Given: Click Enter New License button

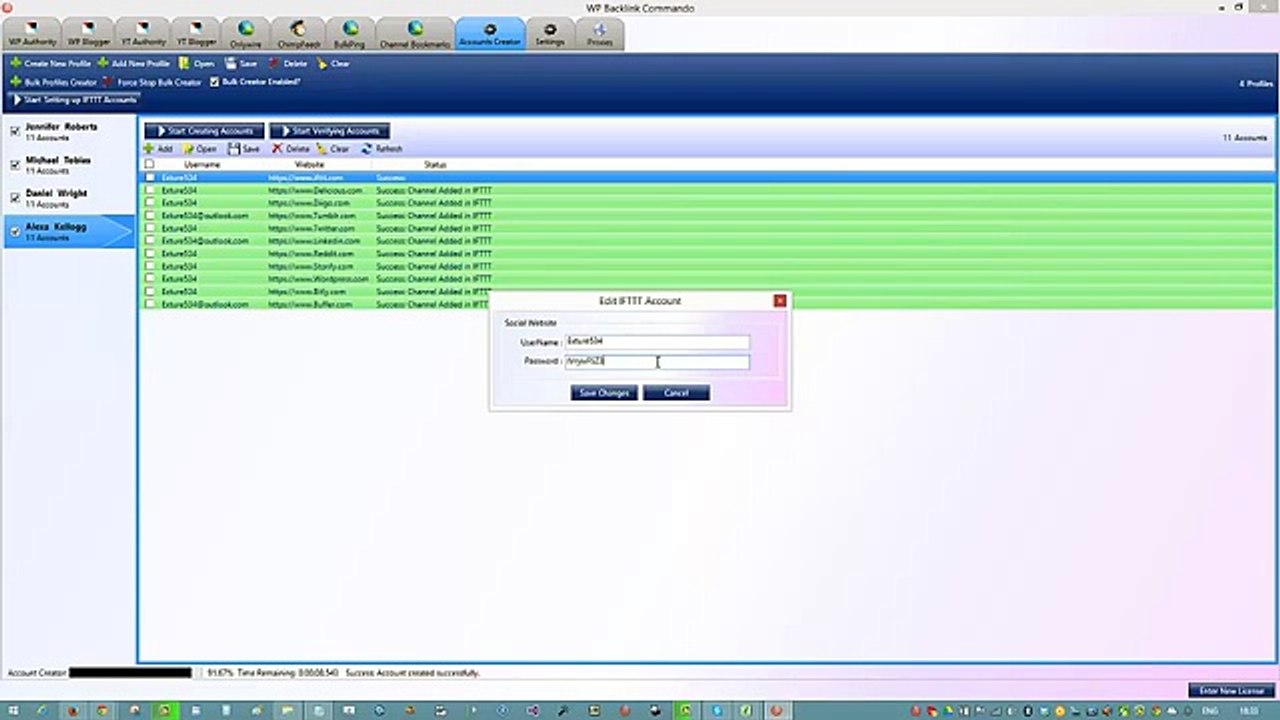Looking at the screenshot, I should (1232, 691).
